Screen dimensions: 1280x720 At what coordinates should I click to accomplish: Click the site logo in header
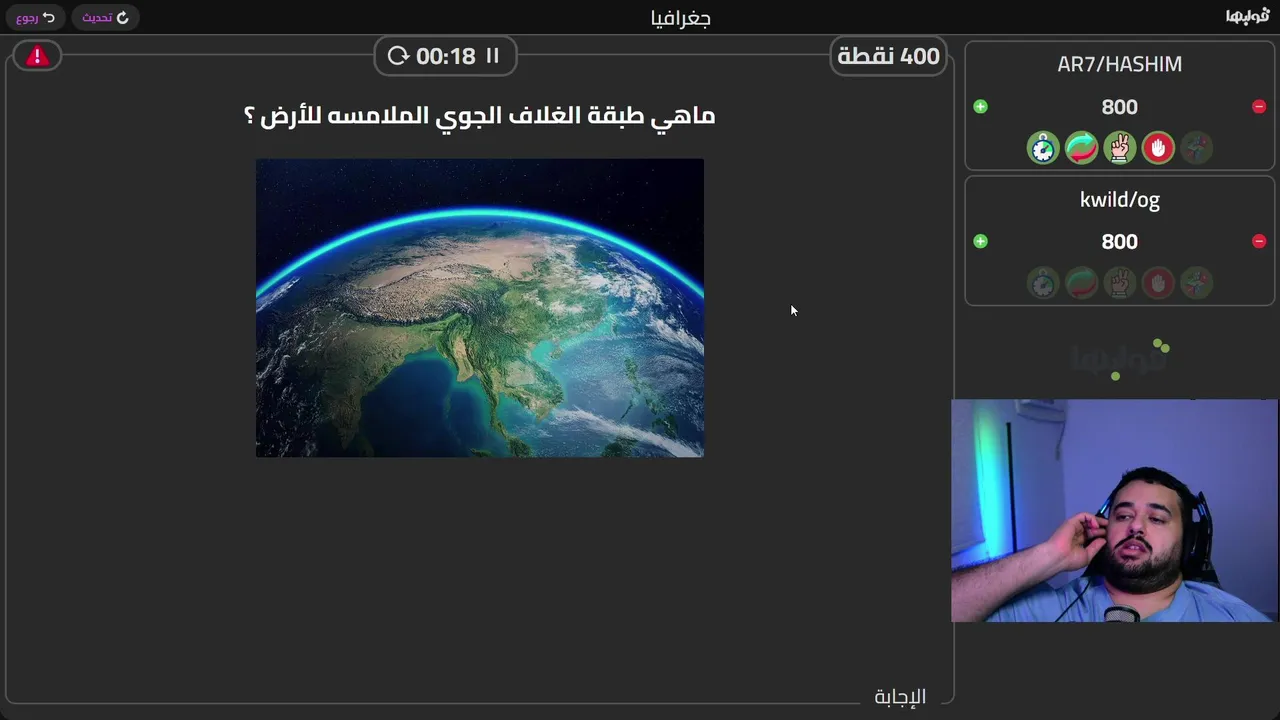[x=1247, y=16]
